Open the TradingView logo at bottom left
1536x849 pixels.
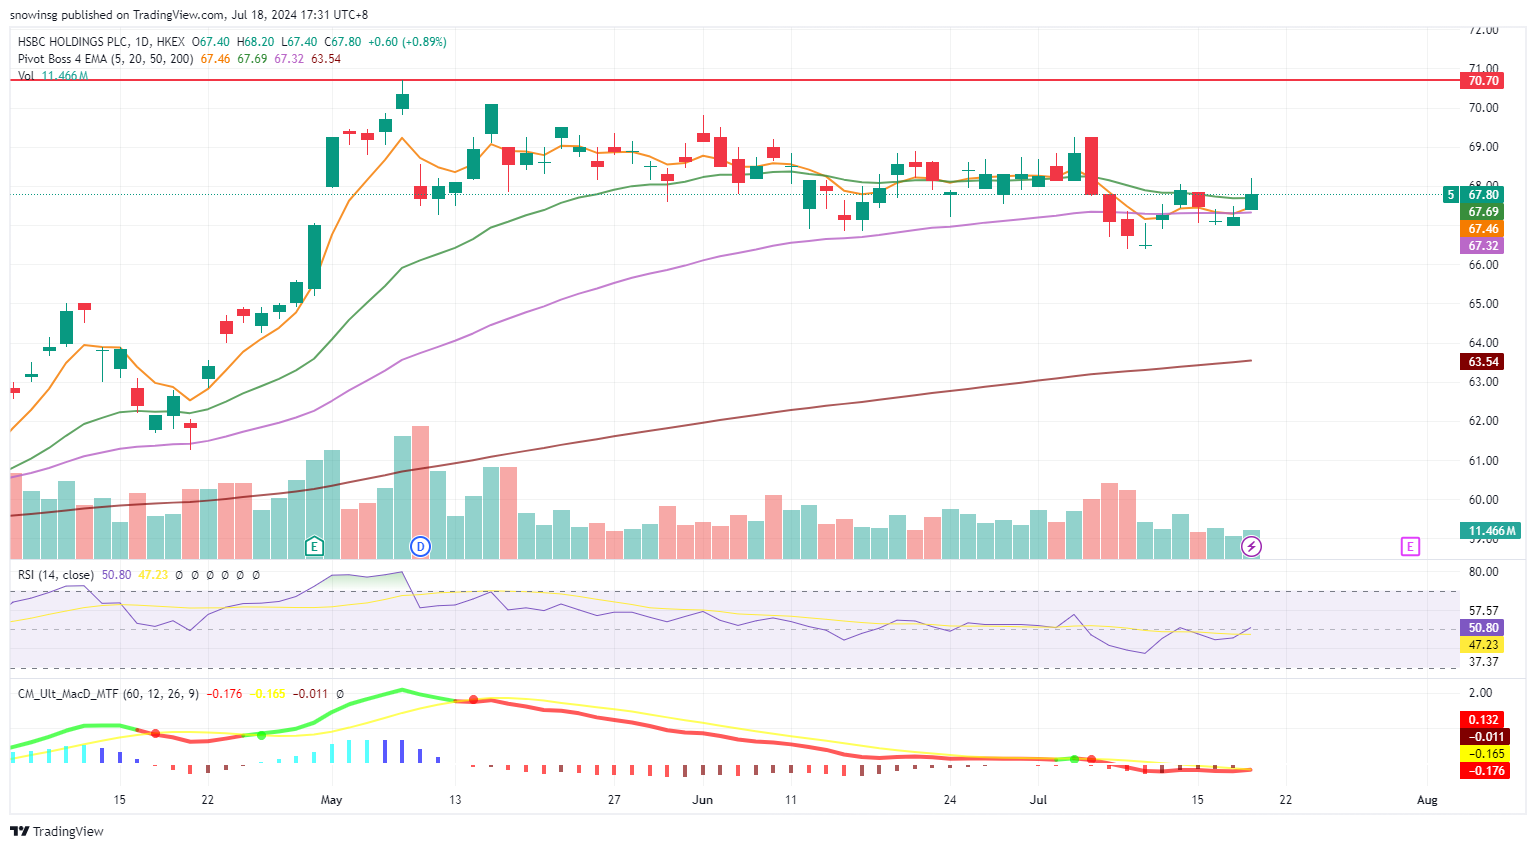point(57,831)
